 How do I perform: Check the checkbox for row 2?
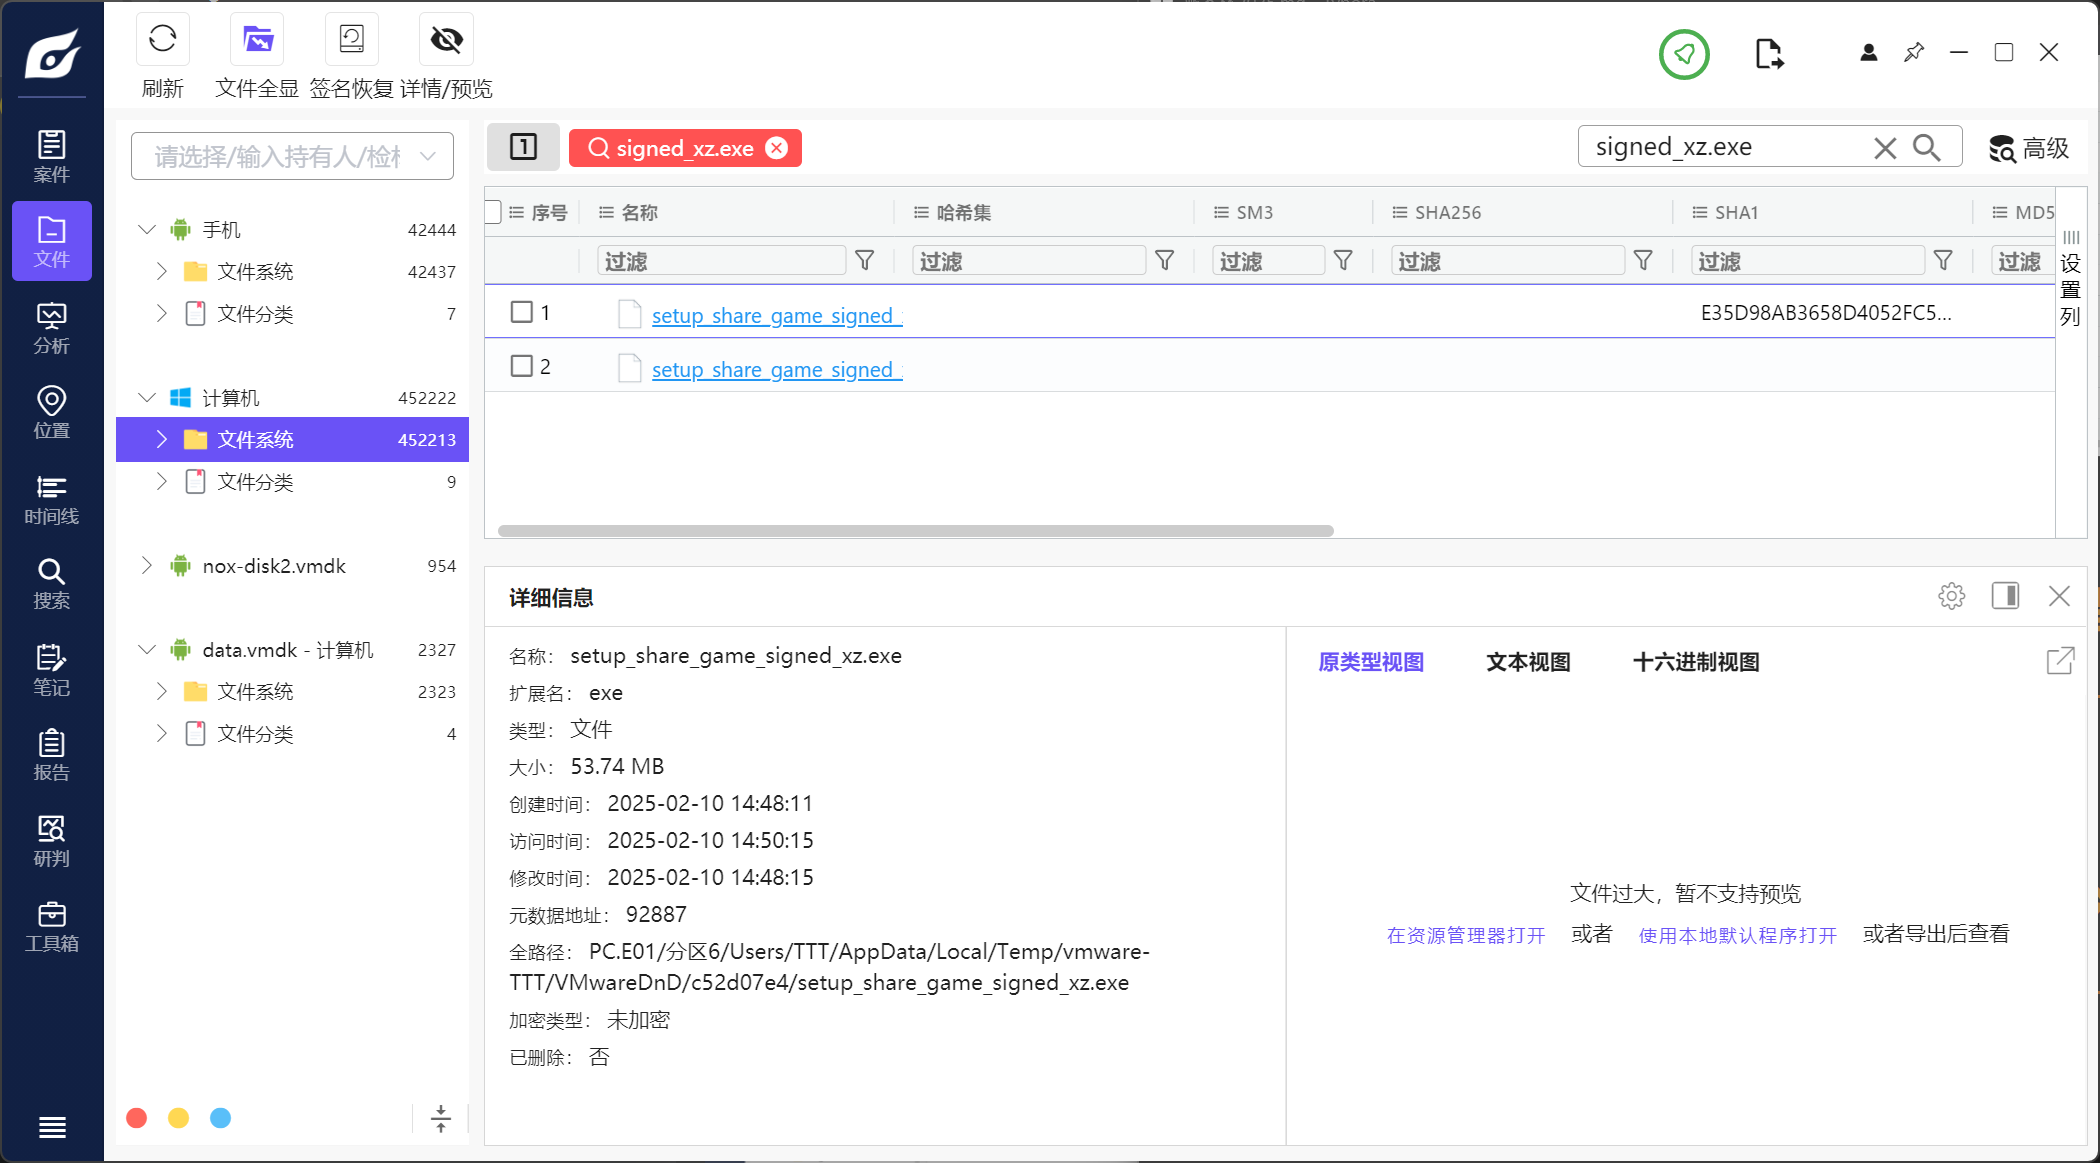tap(521, 366)
